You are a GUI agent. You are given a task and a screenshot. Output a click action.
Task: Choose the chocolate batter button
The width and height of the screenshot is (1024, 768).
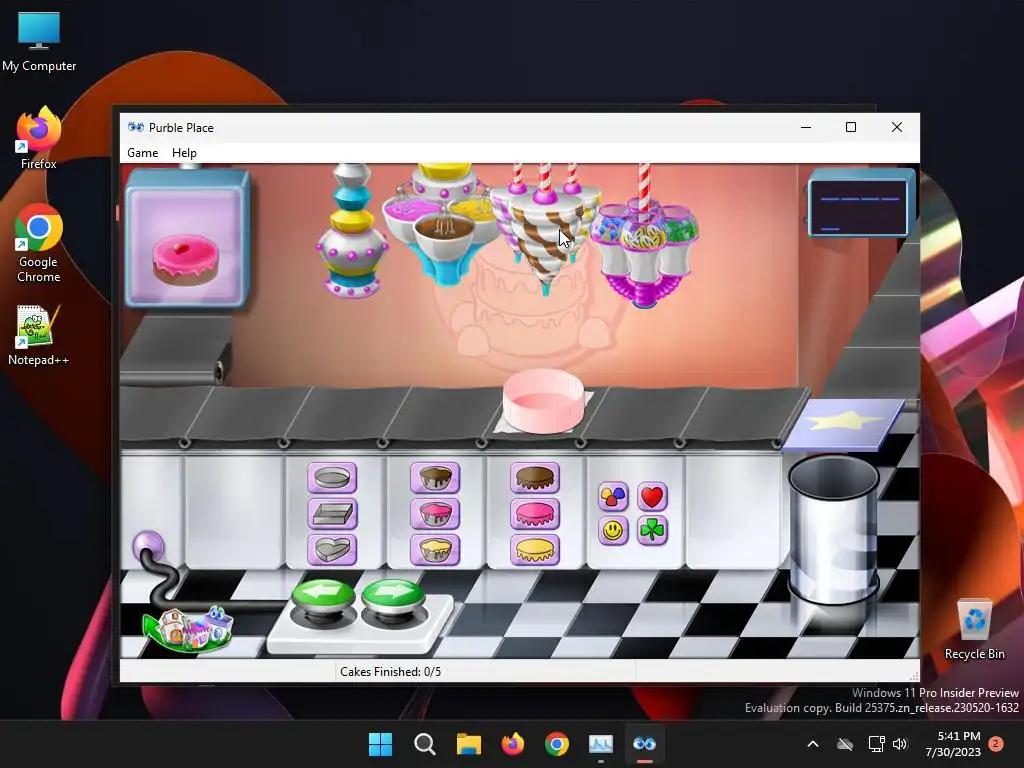[x=435, y=478]
